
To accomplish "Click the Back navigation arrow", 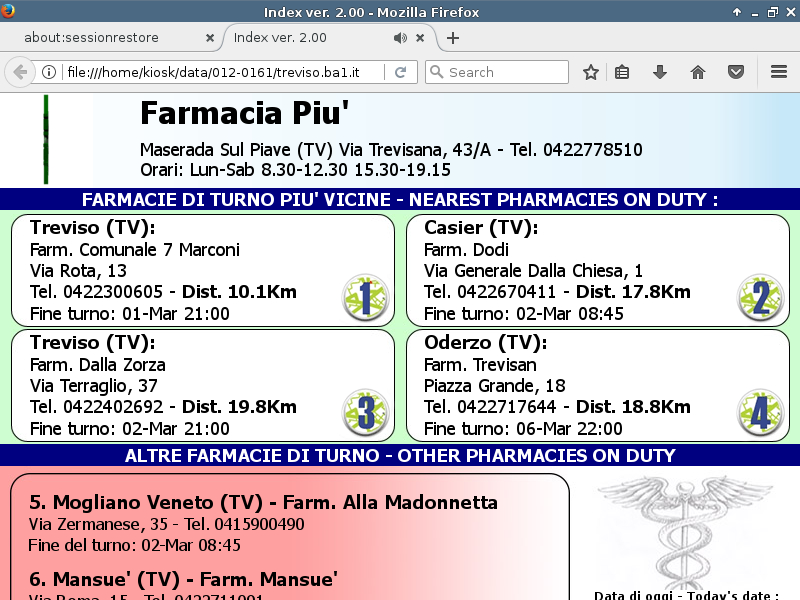I will coord(19,72).
